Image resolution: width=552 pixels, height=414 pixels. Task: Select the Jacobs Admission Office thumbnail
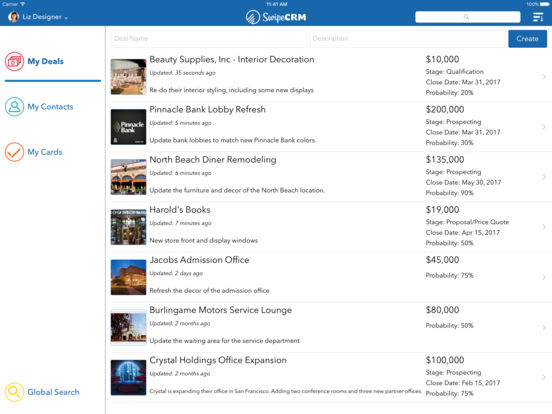coord(128,277)
